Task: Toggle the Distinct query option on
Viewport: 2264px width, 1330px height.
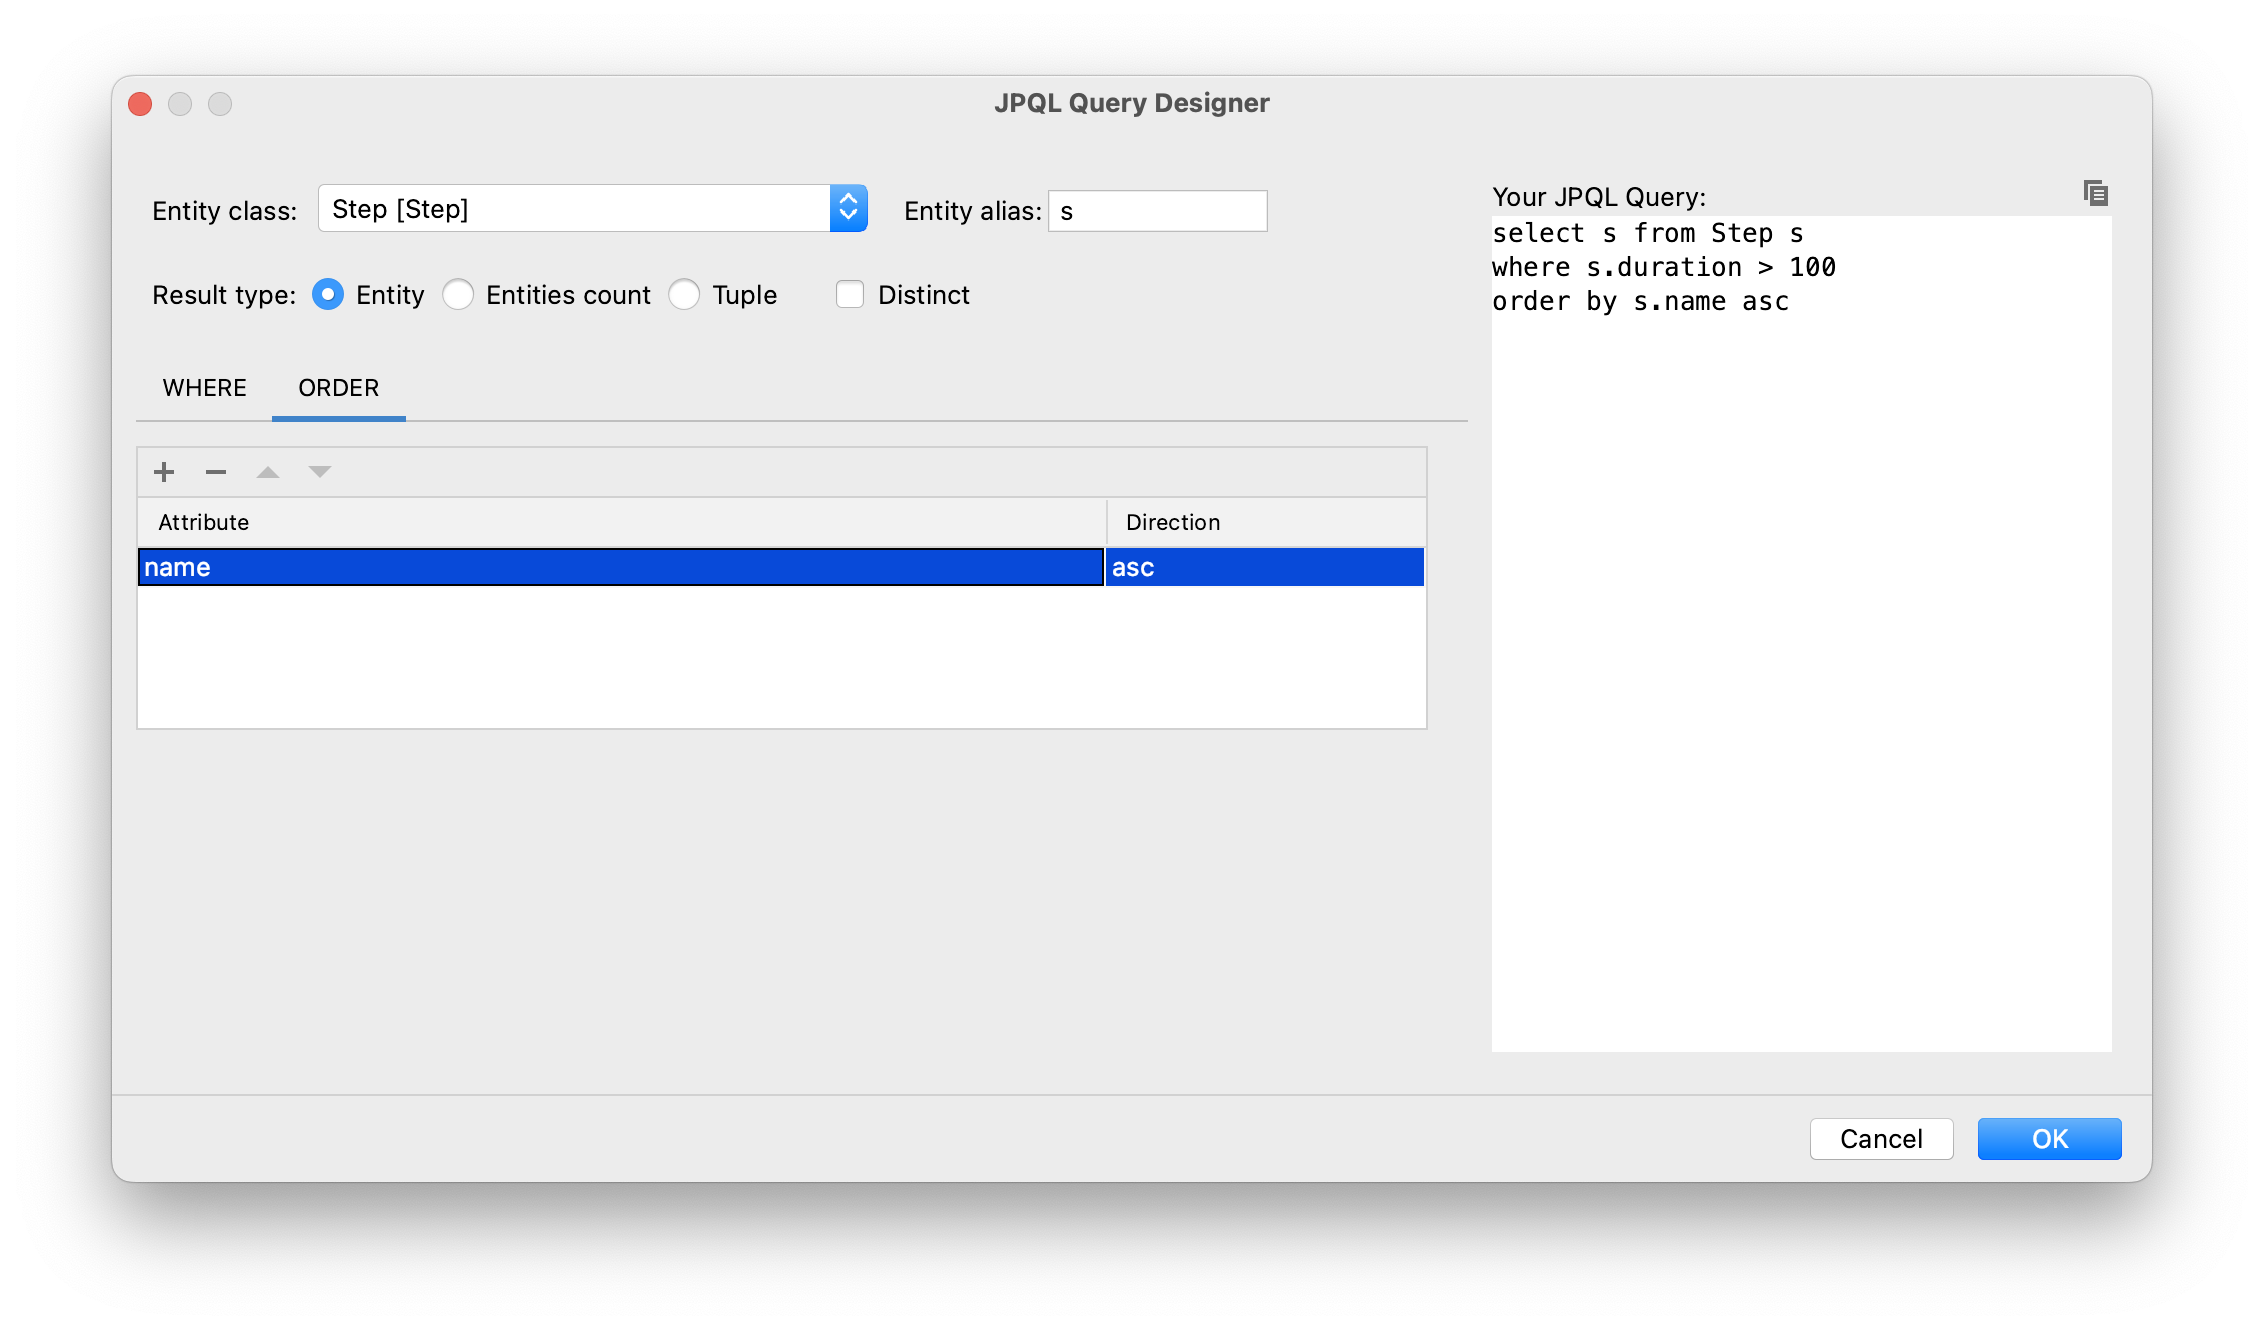Action: (847, 294)
